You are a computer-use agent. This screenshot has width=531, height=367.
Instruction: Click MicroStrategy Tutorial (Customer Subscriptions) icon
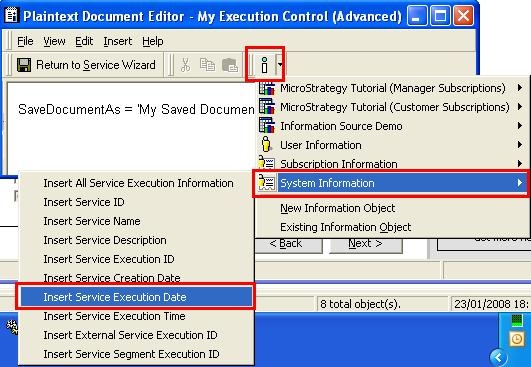pos(267,107)
